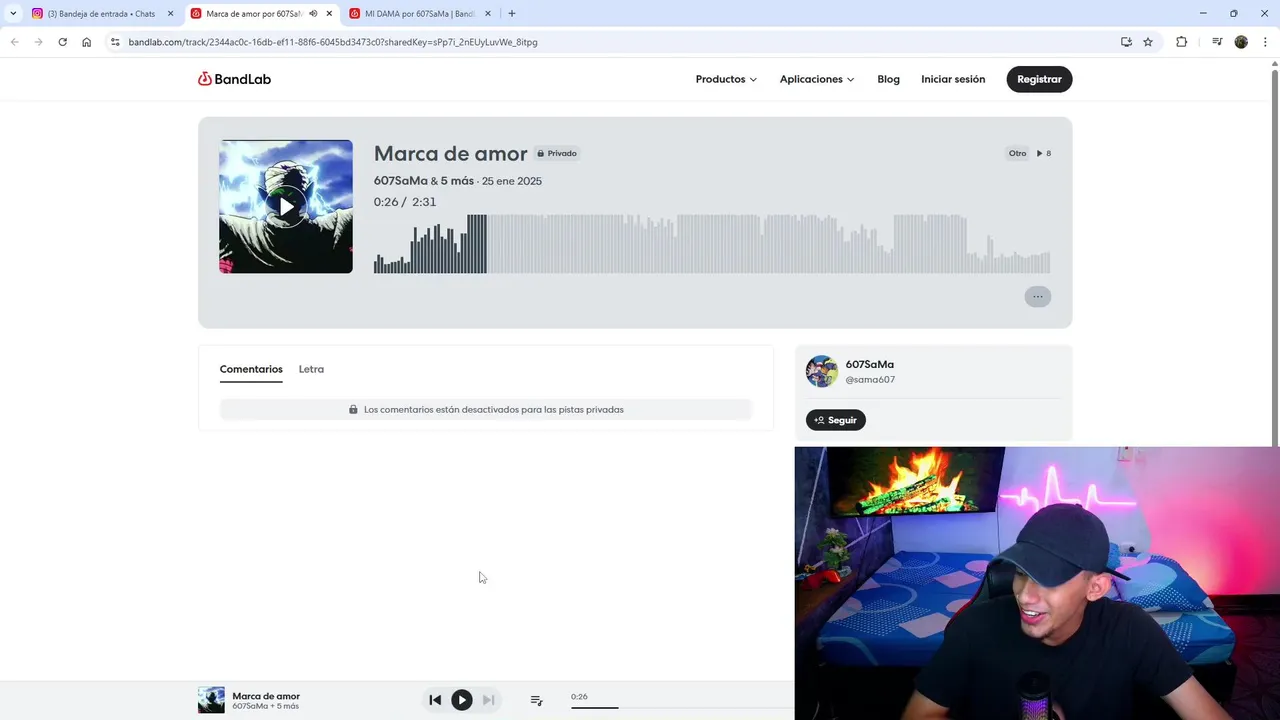Click the lock icon in comments notice
This screenshot has height=720, width=1280.
click(x=353, y=409)
